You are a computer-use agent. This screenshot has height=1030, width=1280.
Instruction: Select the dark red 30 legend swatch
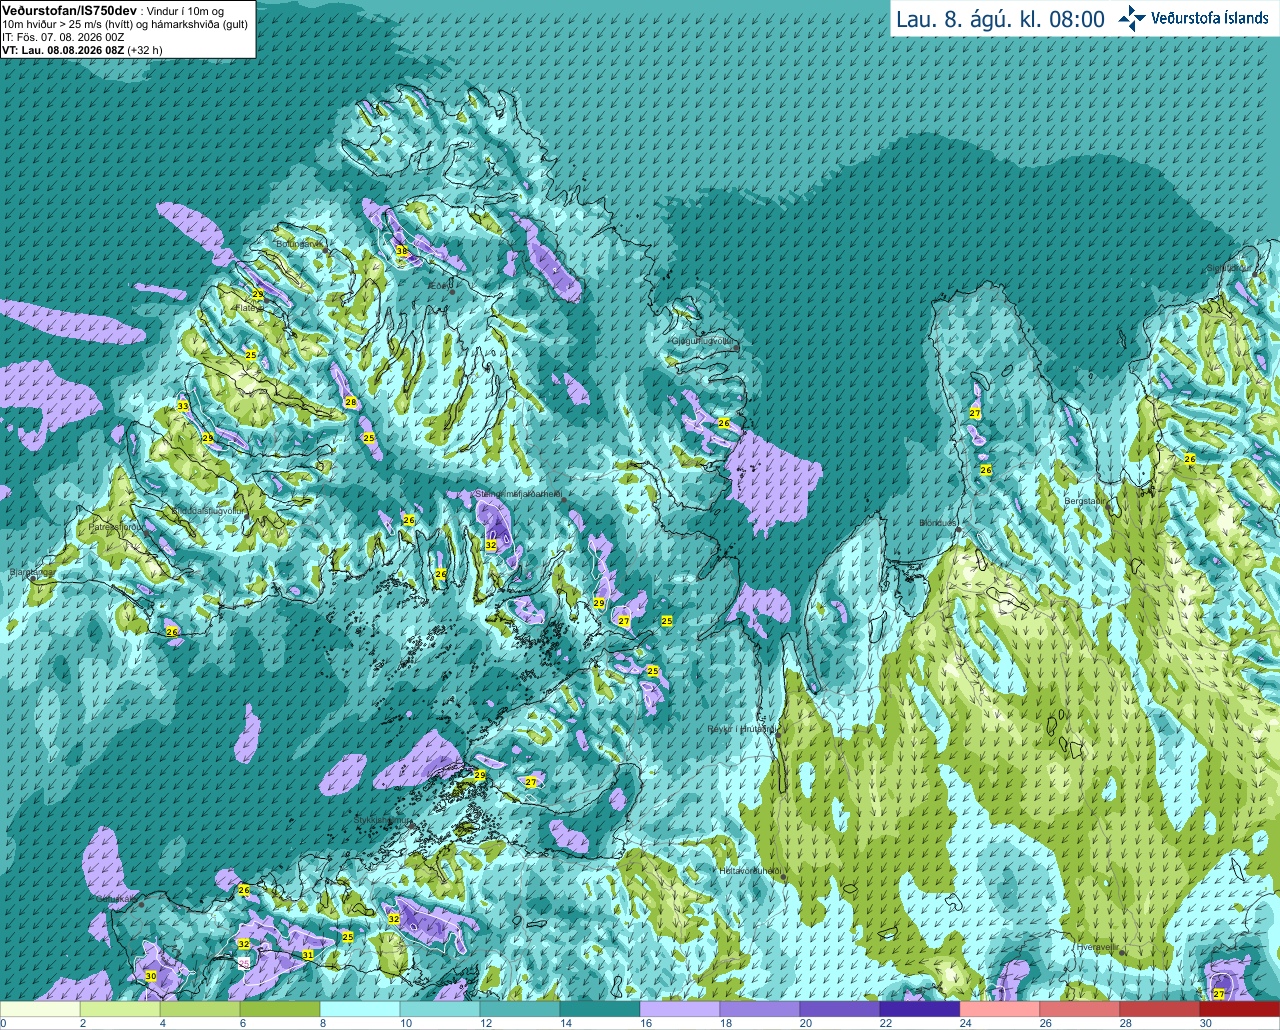pyautogui.click(x=1240, y=1010)
